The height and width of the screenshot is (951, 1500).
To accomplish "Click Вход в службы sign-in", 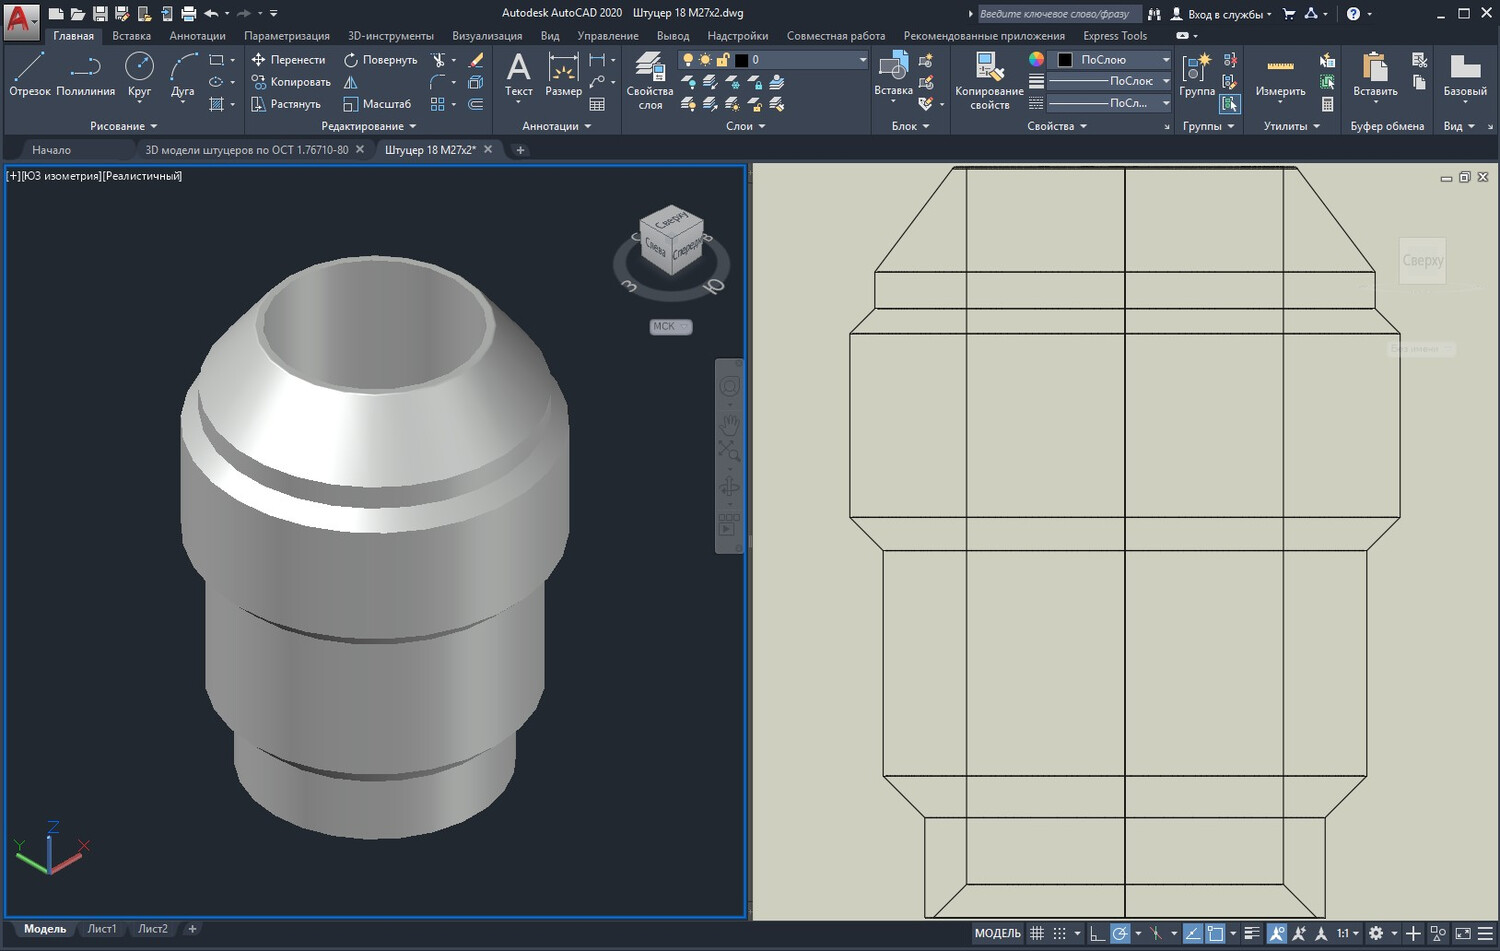I will coord(1221,14).
